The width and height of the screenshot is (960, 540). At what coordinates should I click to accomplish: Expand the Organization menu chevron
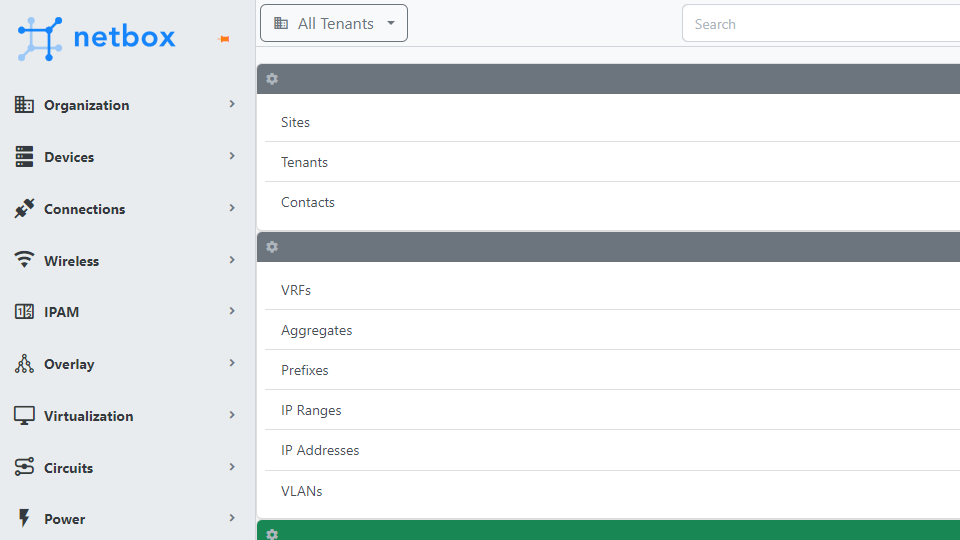point(232,104)
